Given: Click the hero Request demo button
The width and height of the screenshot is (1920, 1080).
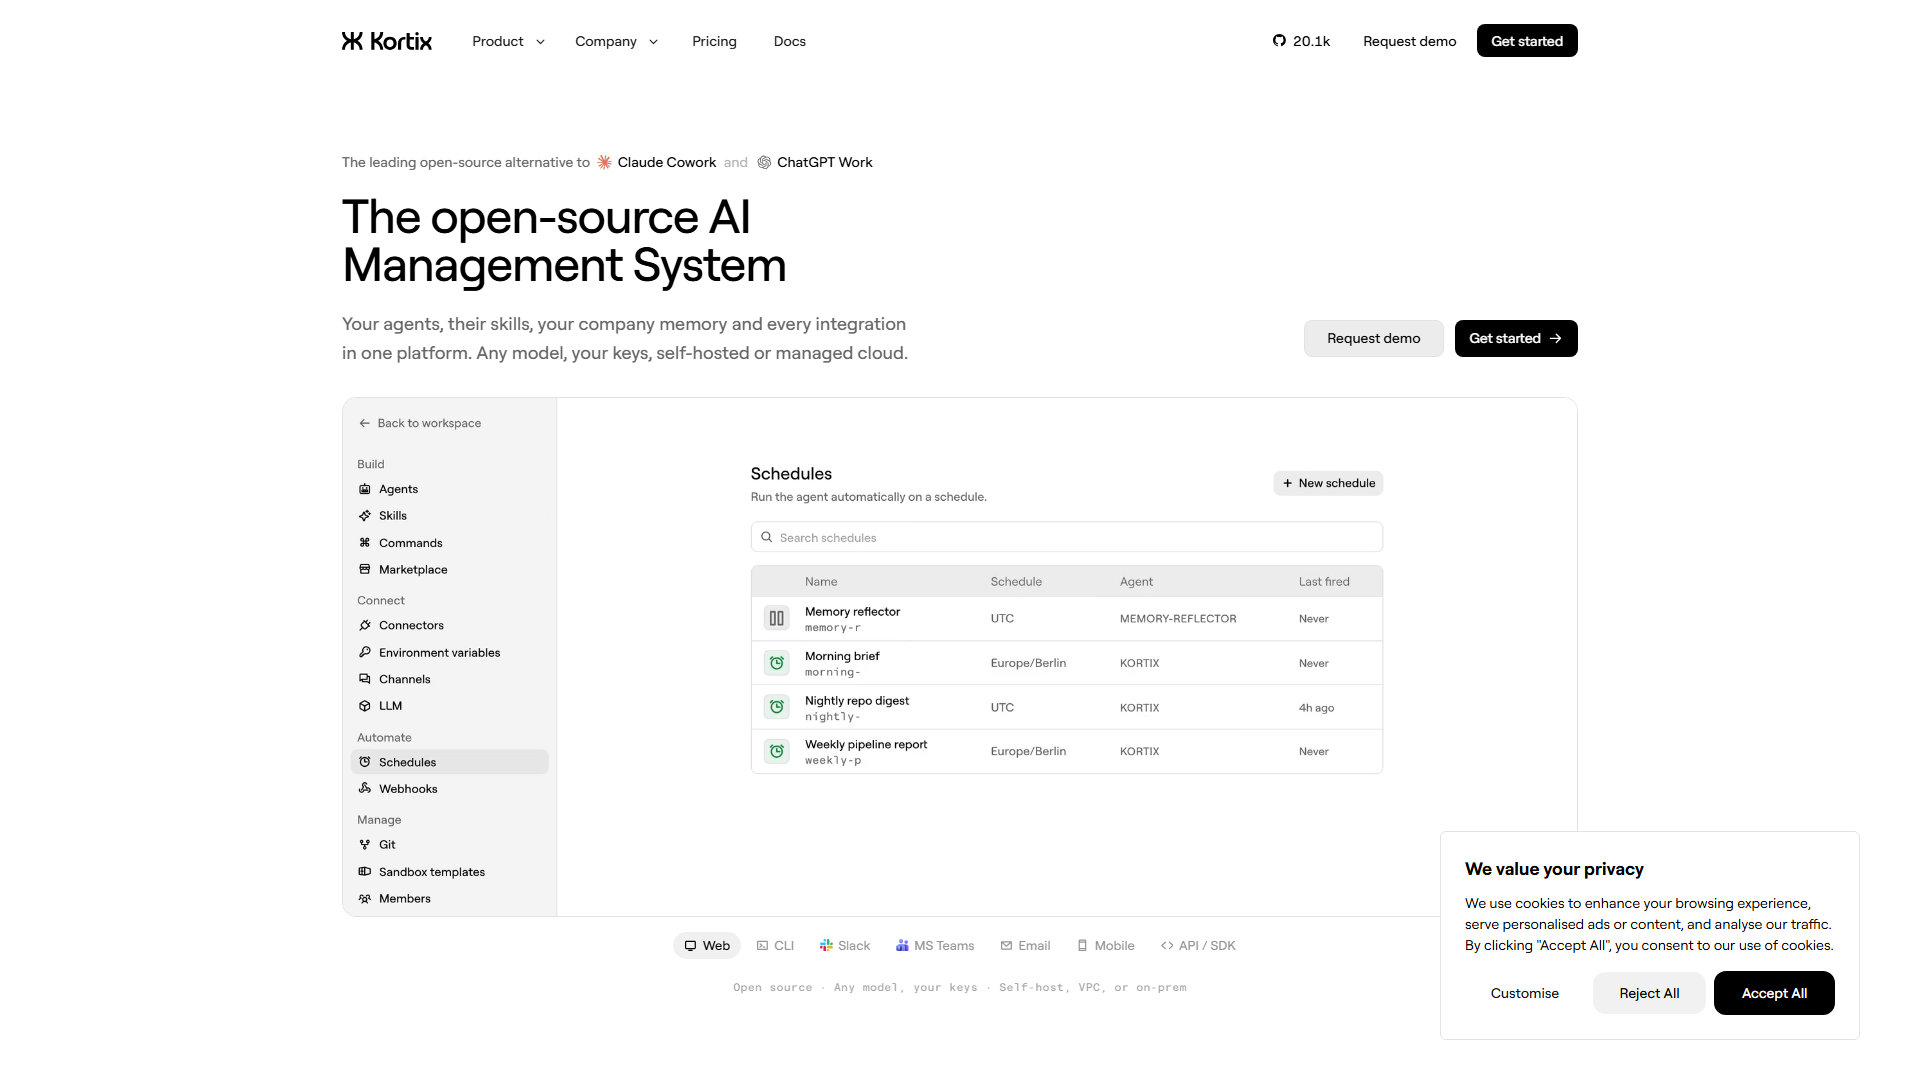Looking at the screenshot, I should (1374, 339).
